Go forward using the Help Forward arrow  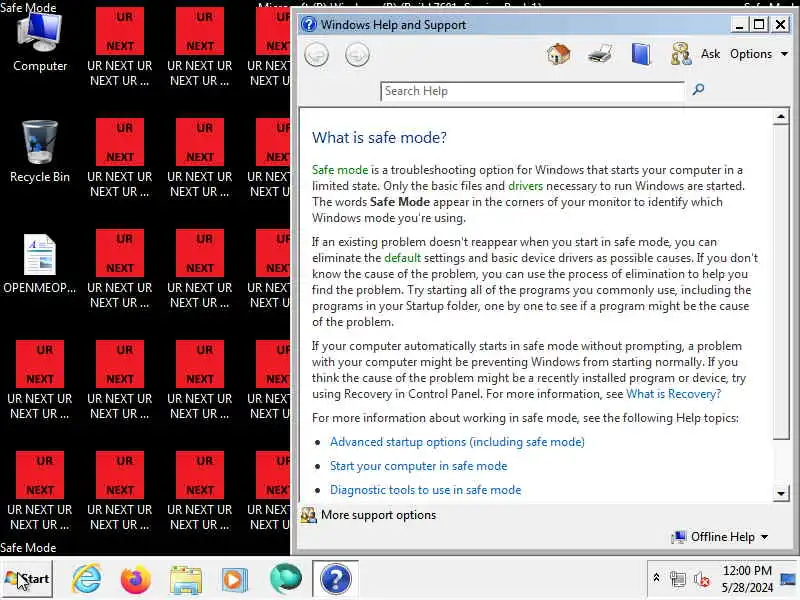pos(357,55)
